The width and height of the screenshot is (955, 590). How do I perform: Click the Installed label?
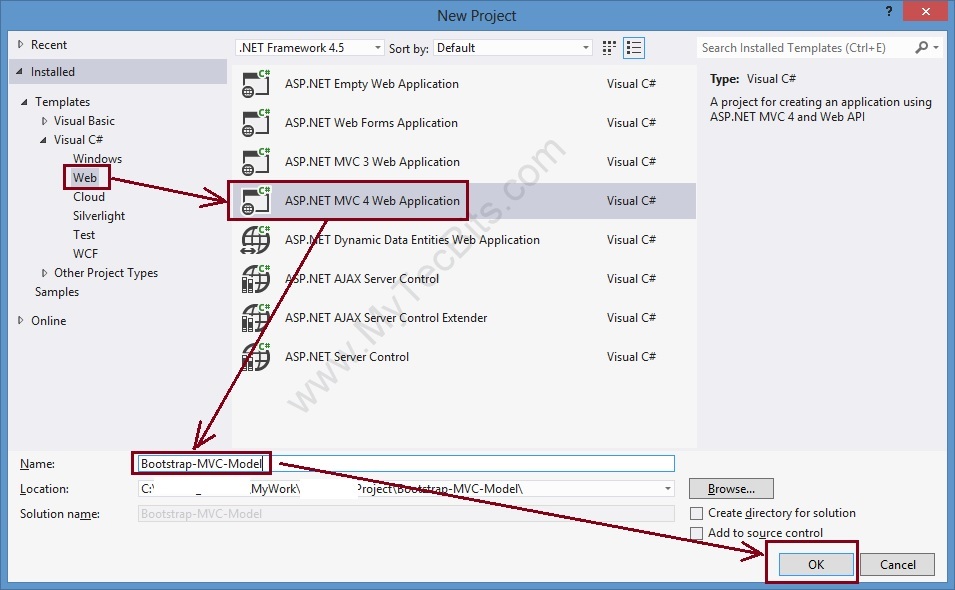pos(53,71)
